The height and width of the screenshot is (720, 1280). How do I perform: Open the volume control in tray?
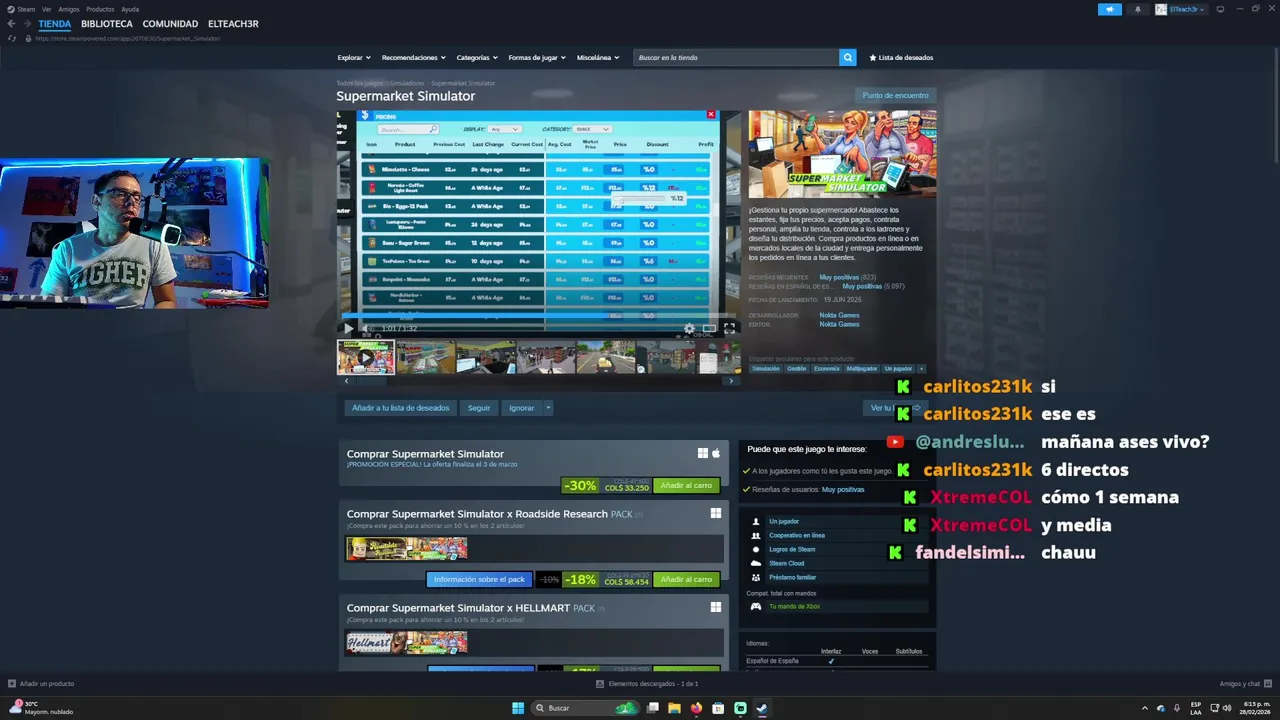[1227, 708]
